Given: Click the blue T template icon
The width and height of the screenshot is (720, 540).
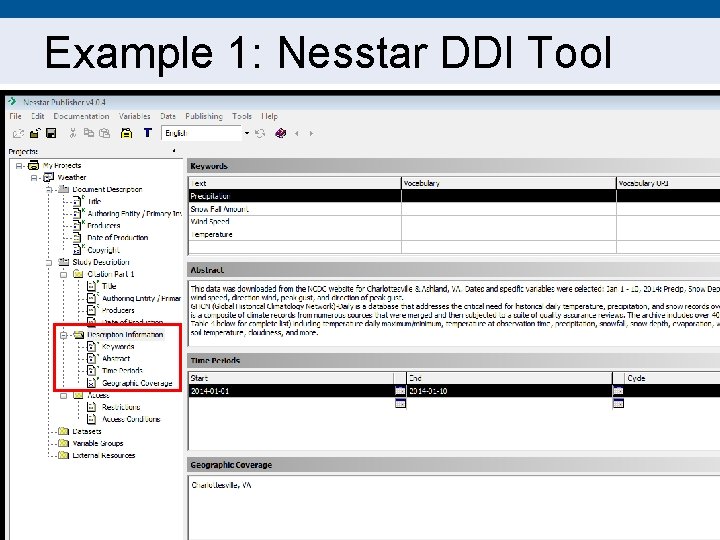Looking at the screenshot, I should pos(147,133).
